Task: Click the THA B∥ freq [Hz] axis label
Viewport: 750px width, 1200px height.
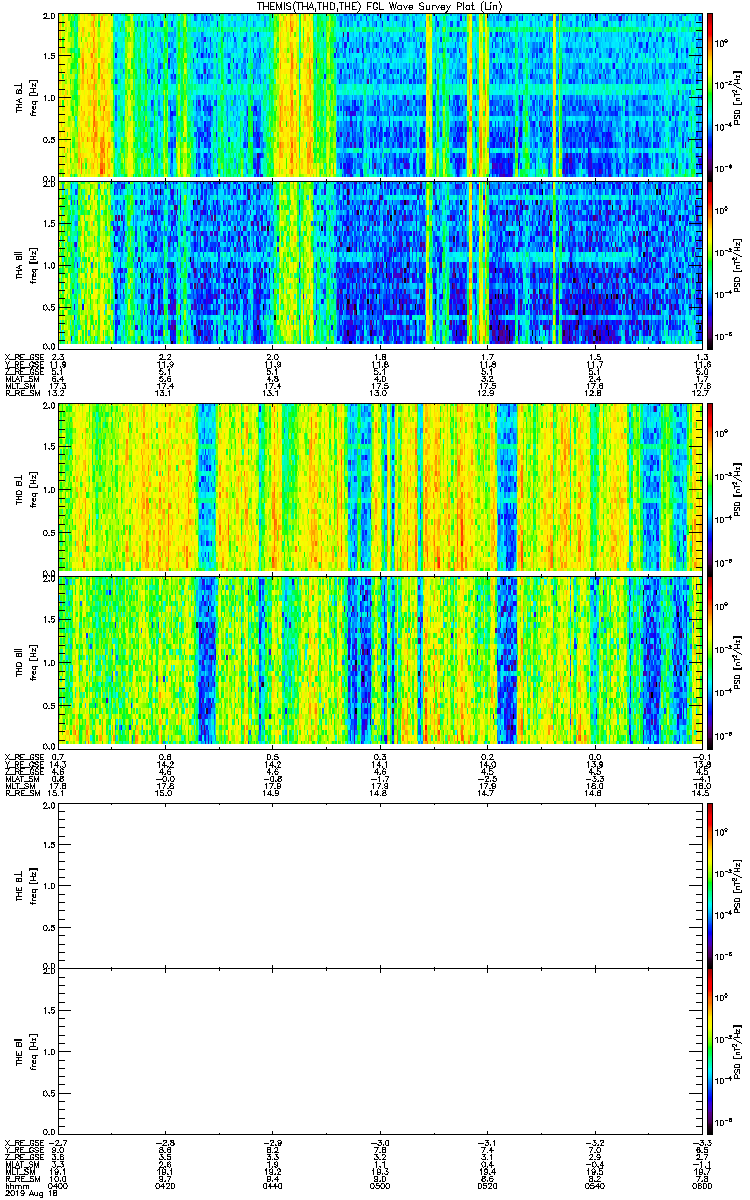Action: [32, 264]
